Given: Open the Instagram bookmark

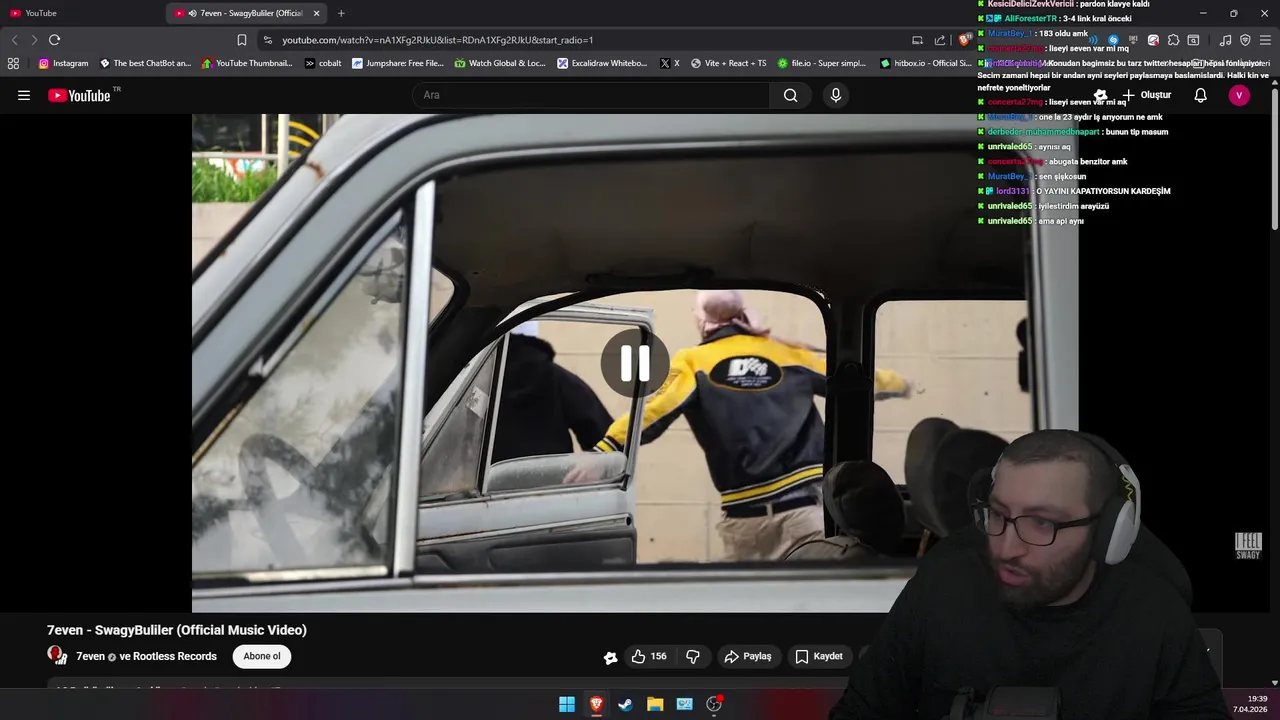Looking at the screenshot, I should (x=63, y=63).
